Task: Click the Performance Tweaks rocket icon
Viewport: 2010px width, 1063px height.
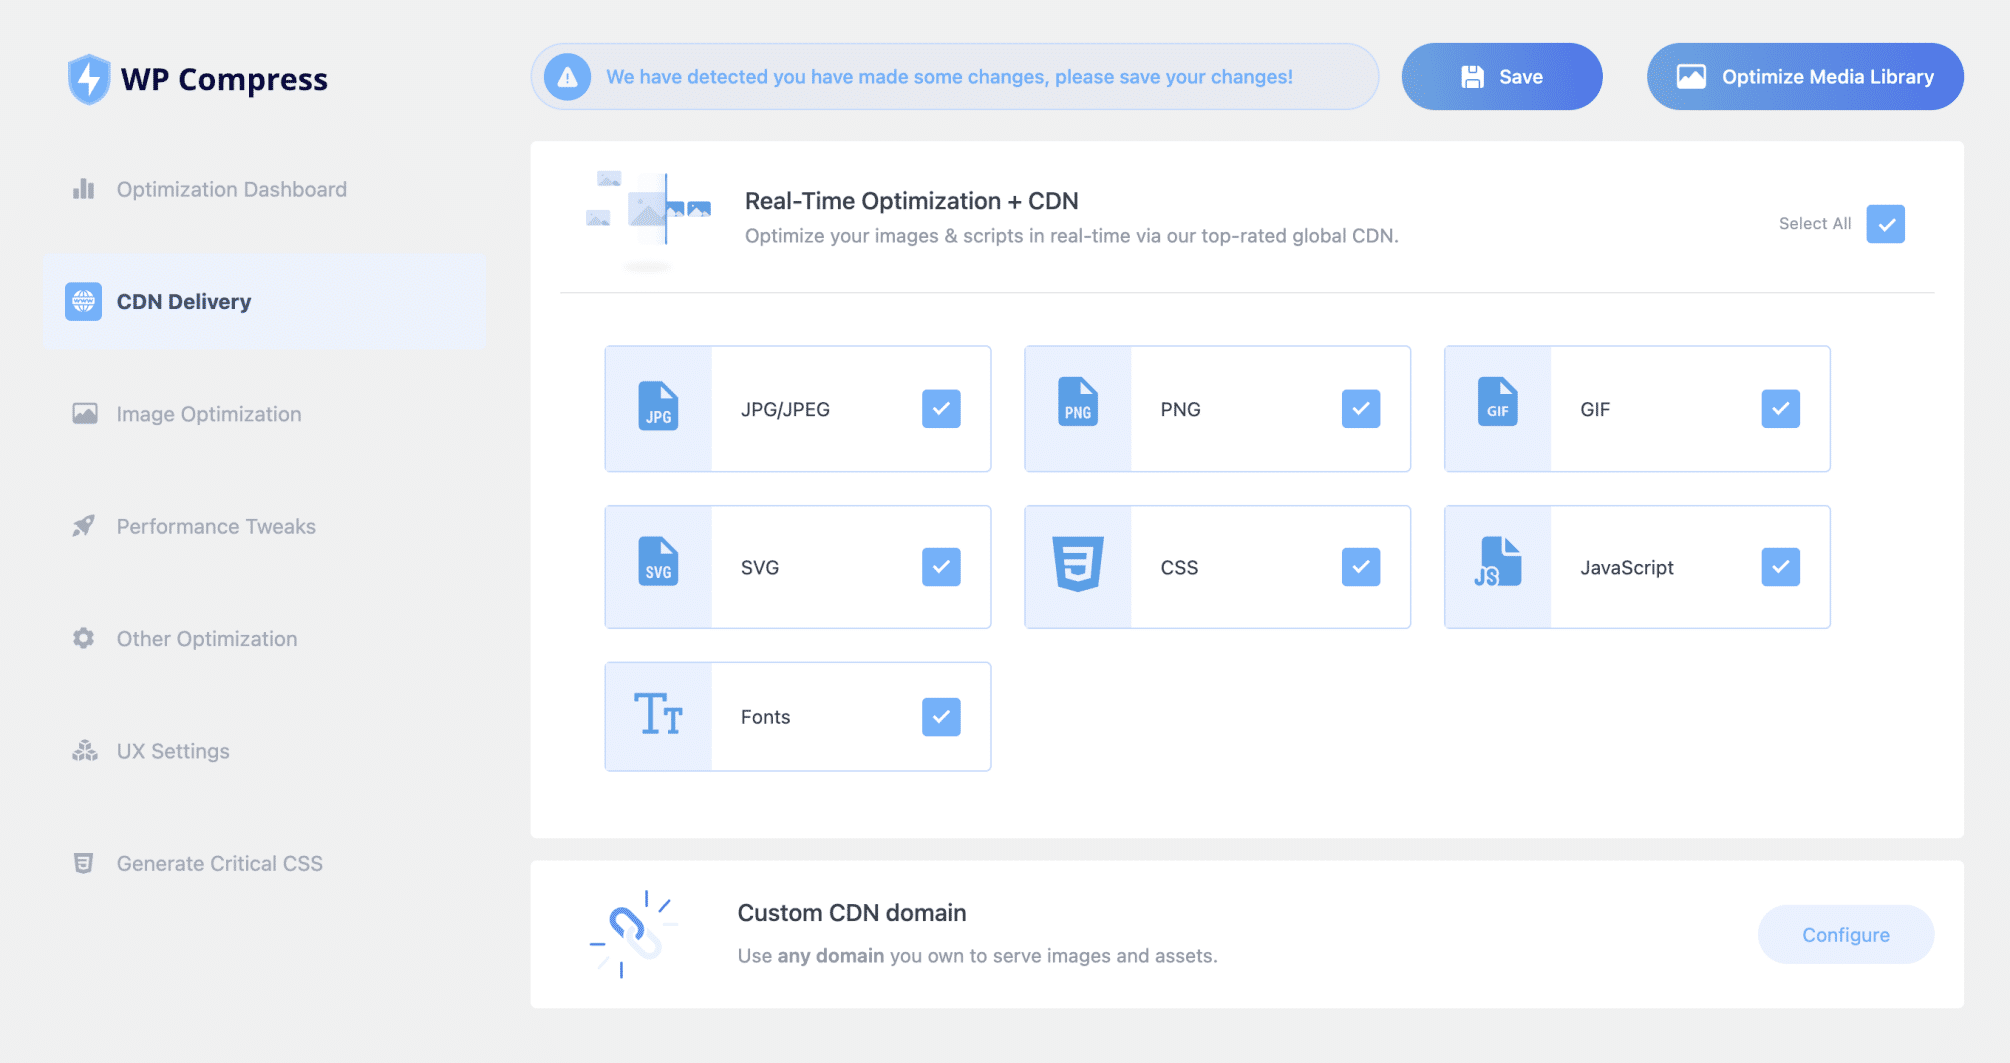Action: tap(84, 526)
